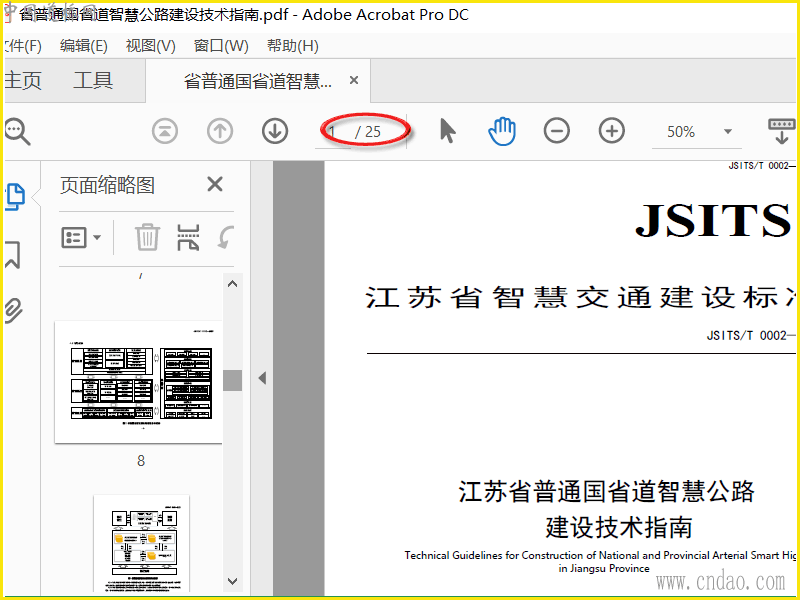The image size is (800, 600).
Task: Open zoom level dropdown arrow
Action: [x=728, y=132]
